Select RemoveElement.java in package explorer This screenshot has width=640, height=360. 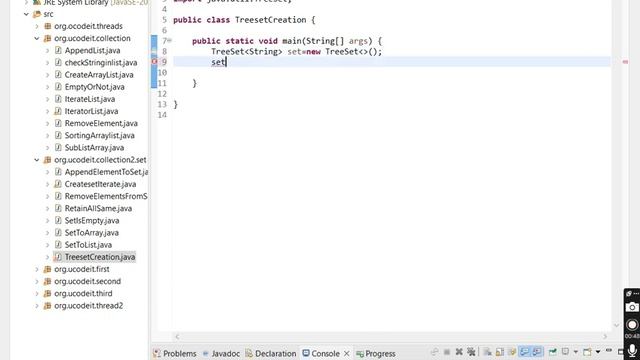click(101, 123)
